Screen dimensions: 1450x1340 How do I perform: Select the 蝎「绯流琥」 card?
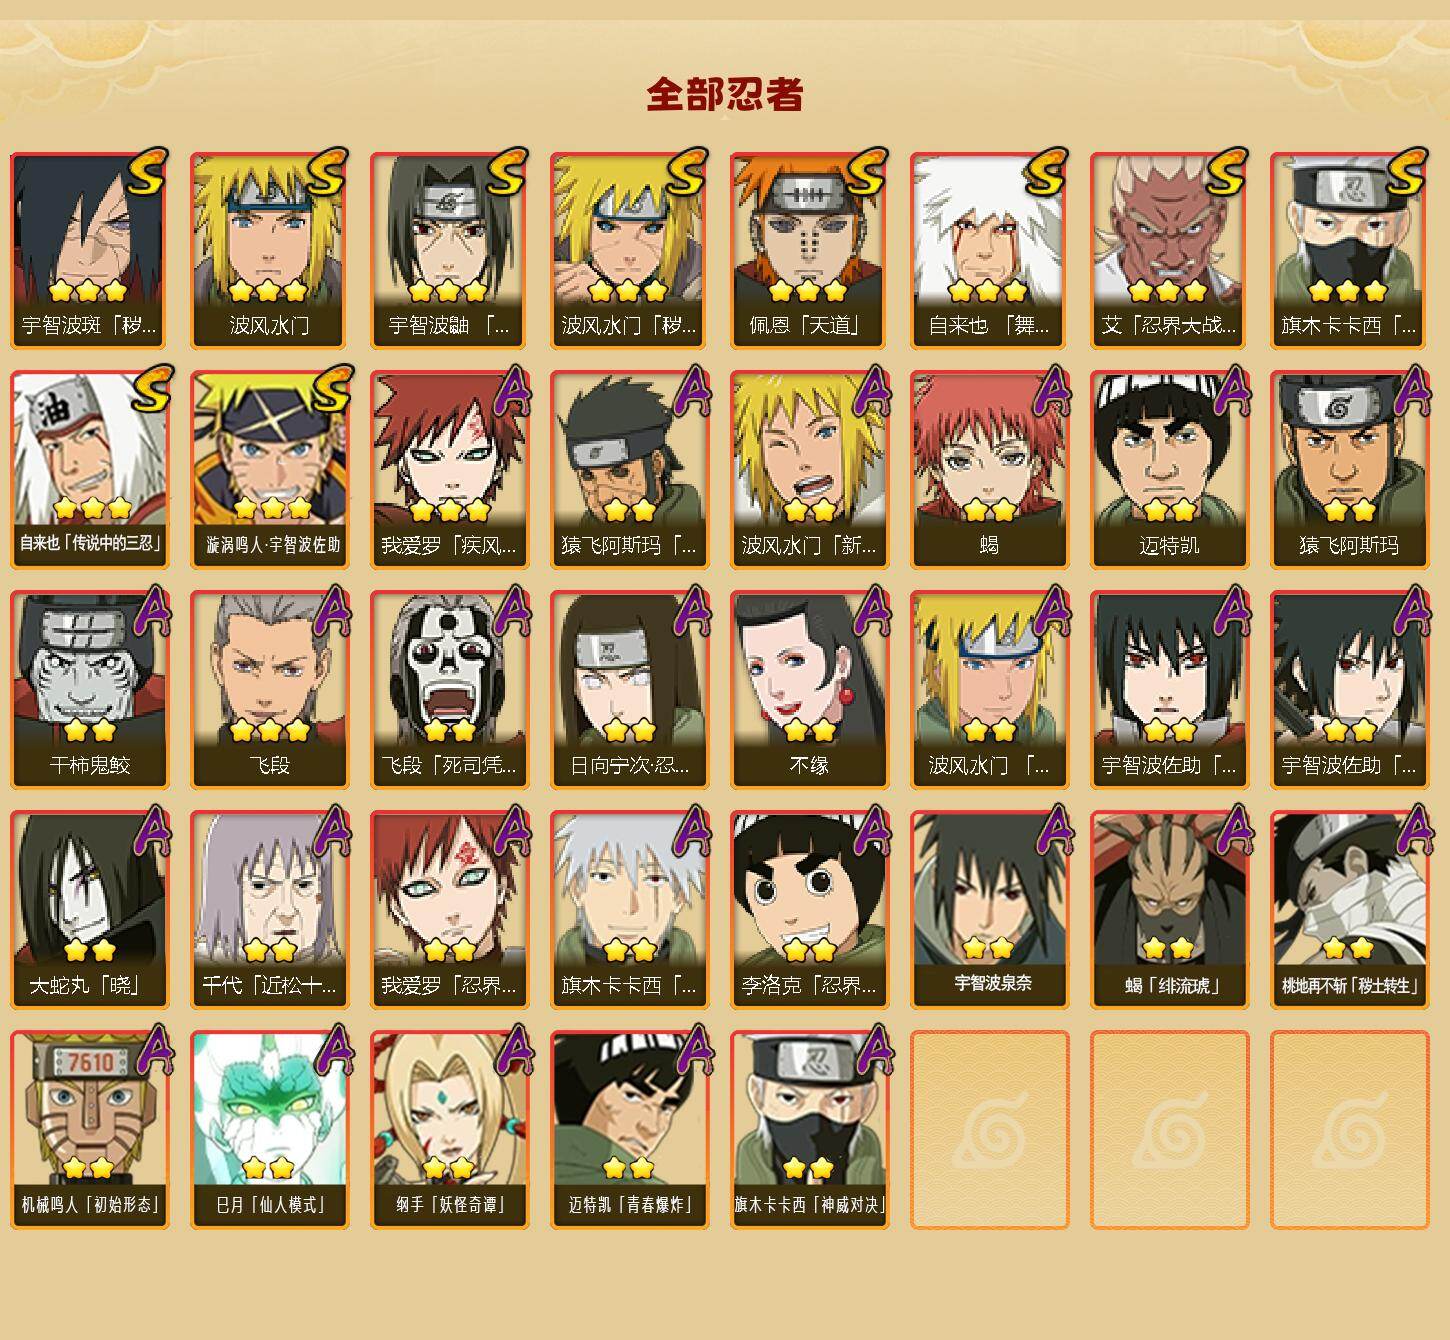[x=1170, y=910]
